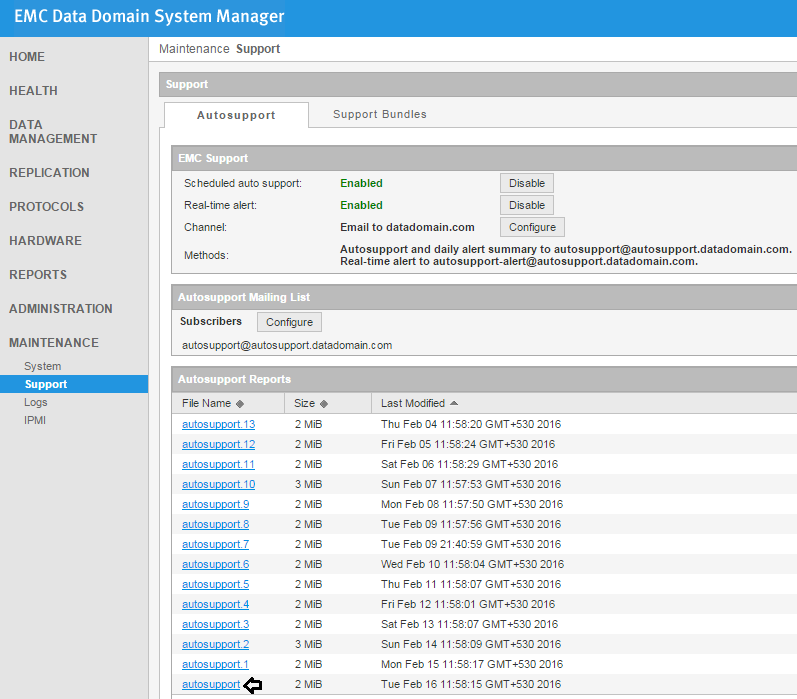Select Logs under Maintenance
The image size is (797, 699).
coord(36,402)
